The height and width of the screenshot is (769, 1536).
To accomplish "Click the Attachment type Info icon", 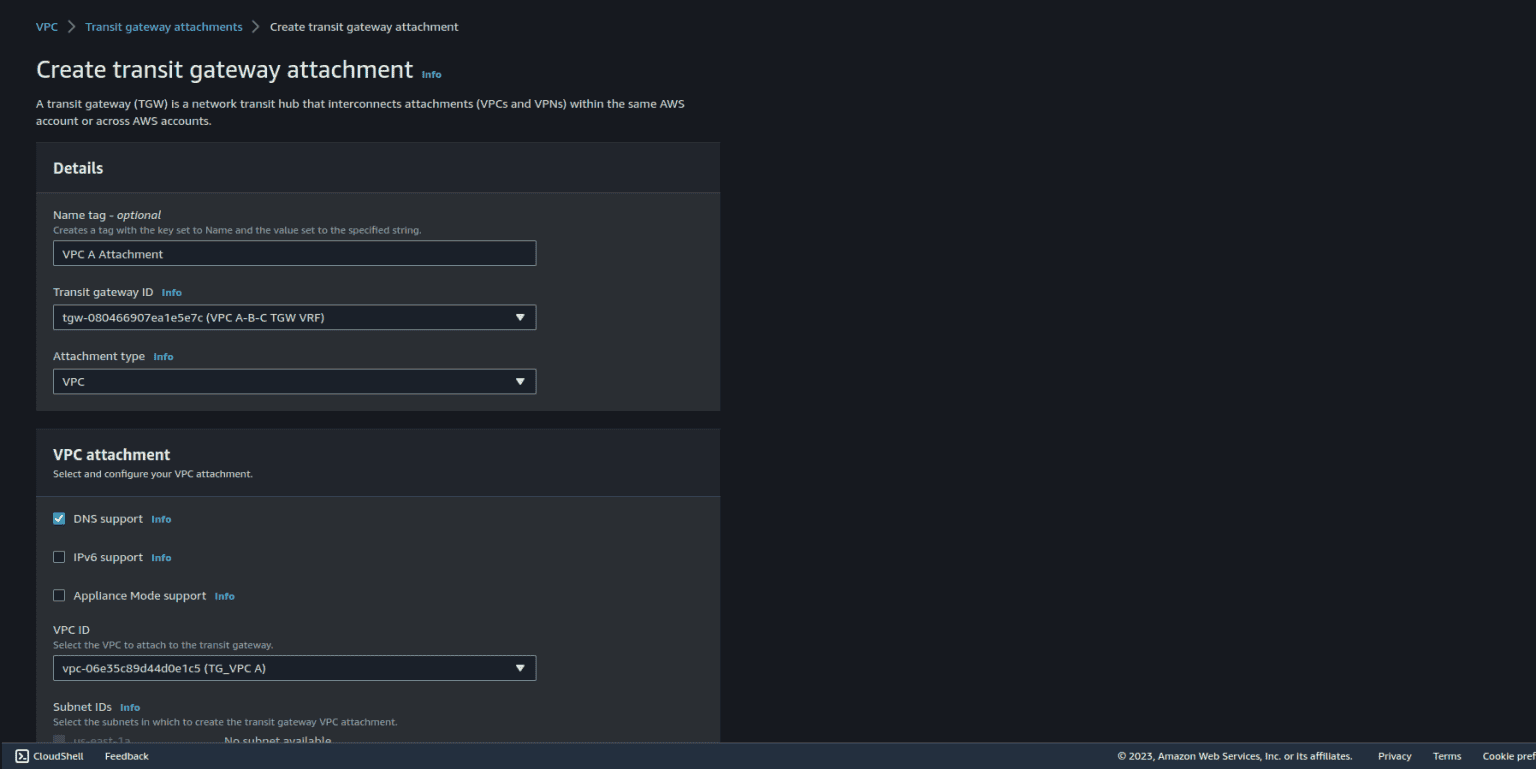I will point(163,356).
